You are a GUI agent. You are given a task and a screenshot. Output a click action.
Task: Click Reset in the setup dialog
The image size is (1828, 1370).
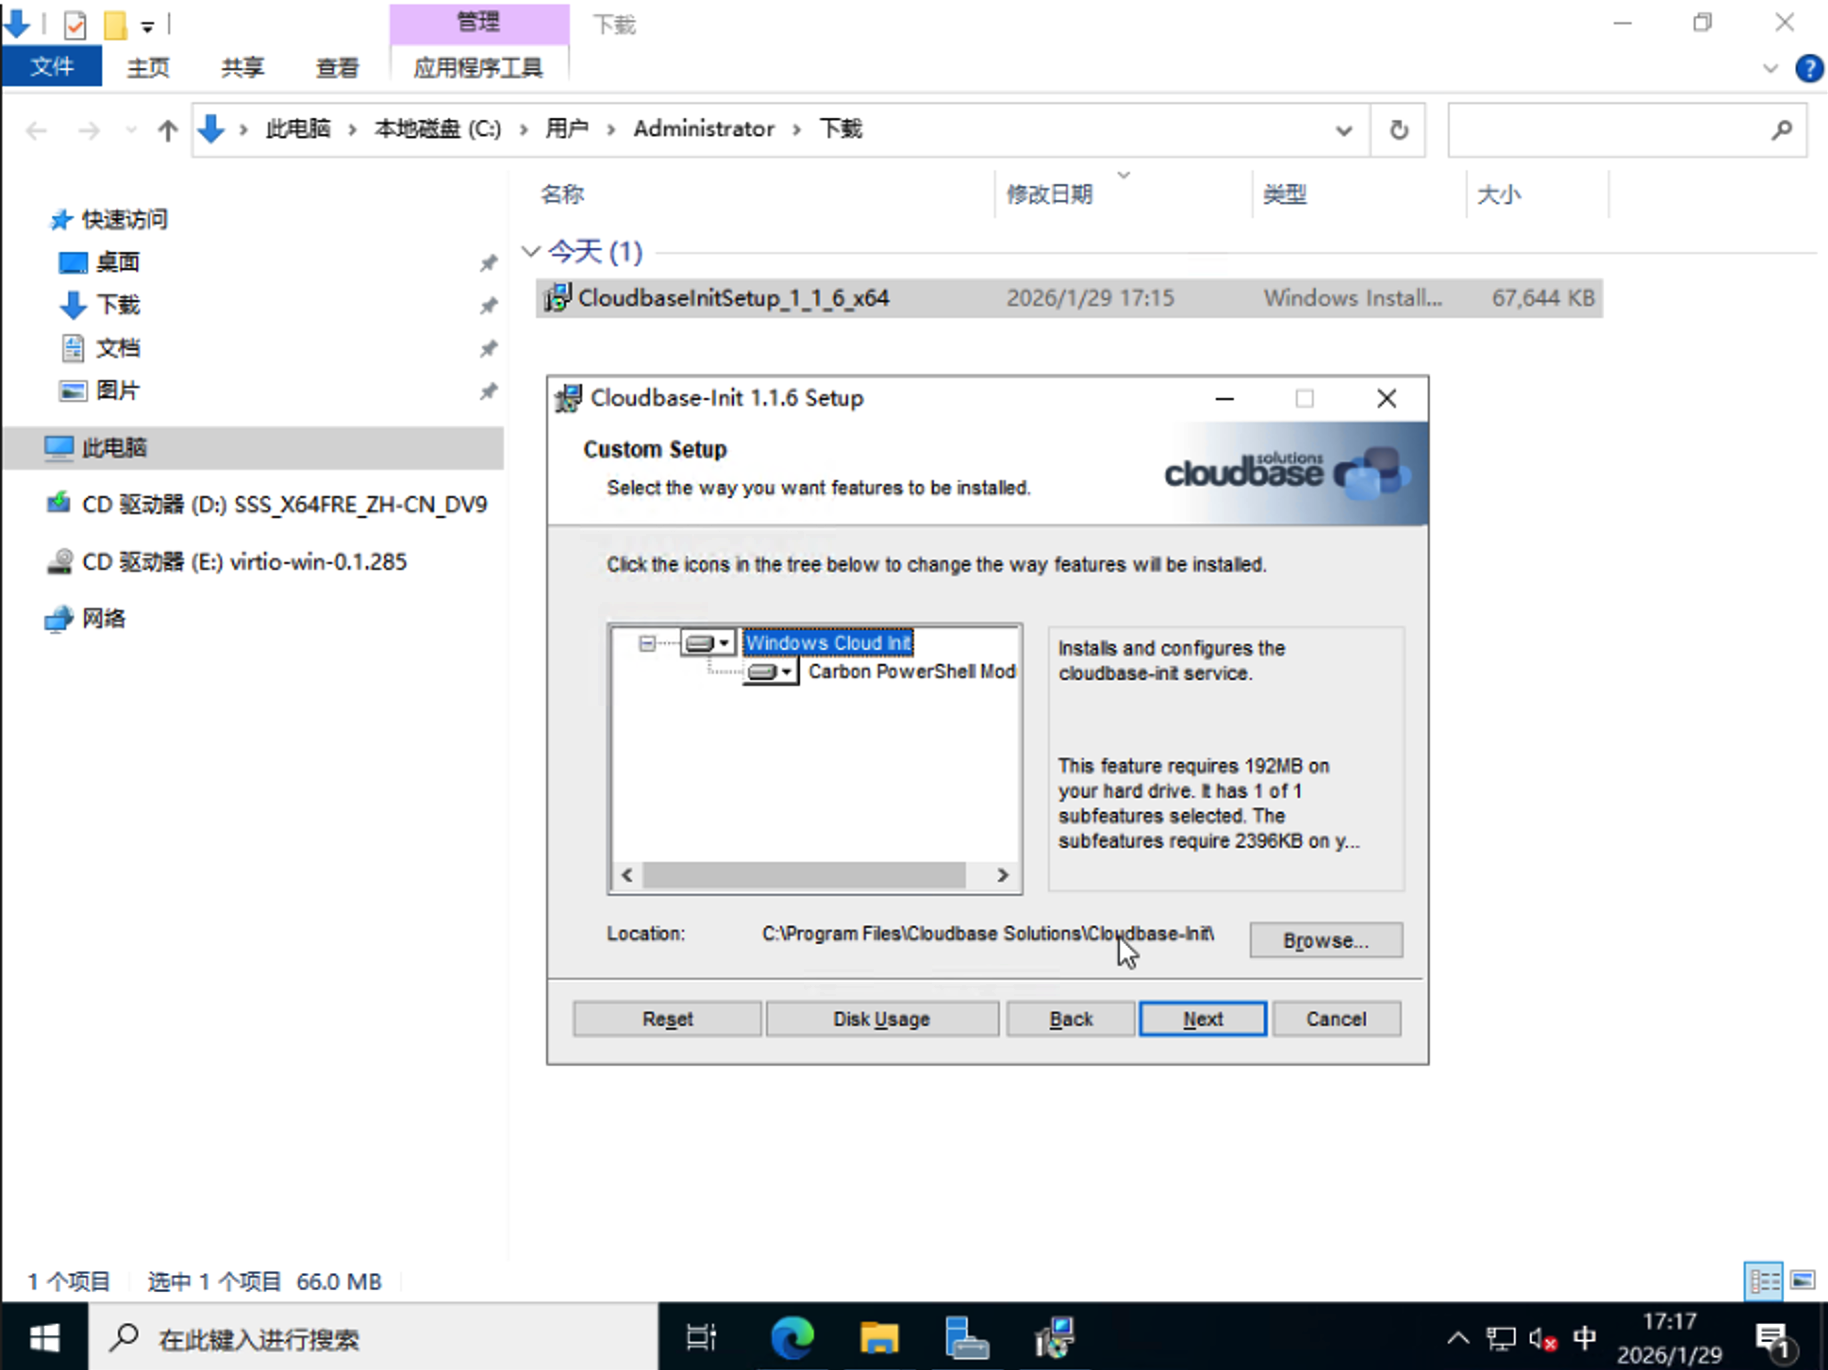click(x=667, y=1019)
